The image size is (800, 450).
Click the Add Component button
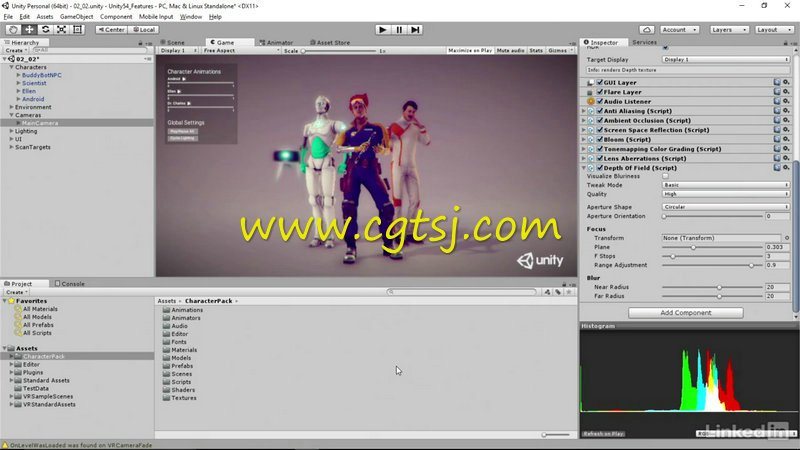[x=685, y=312]
